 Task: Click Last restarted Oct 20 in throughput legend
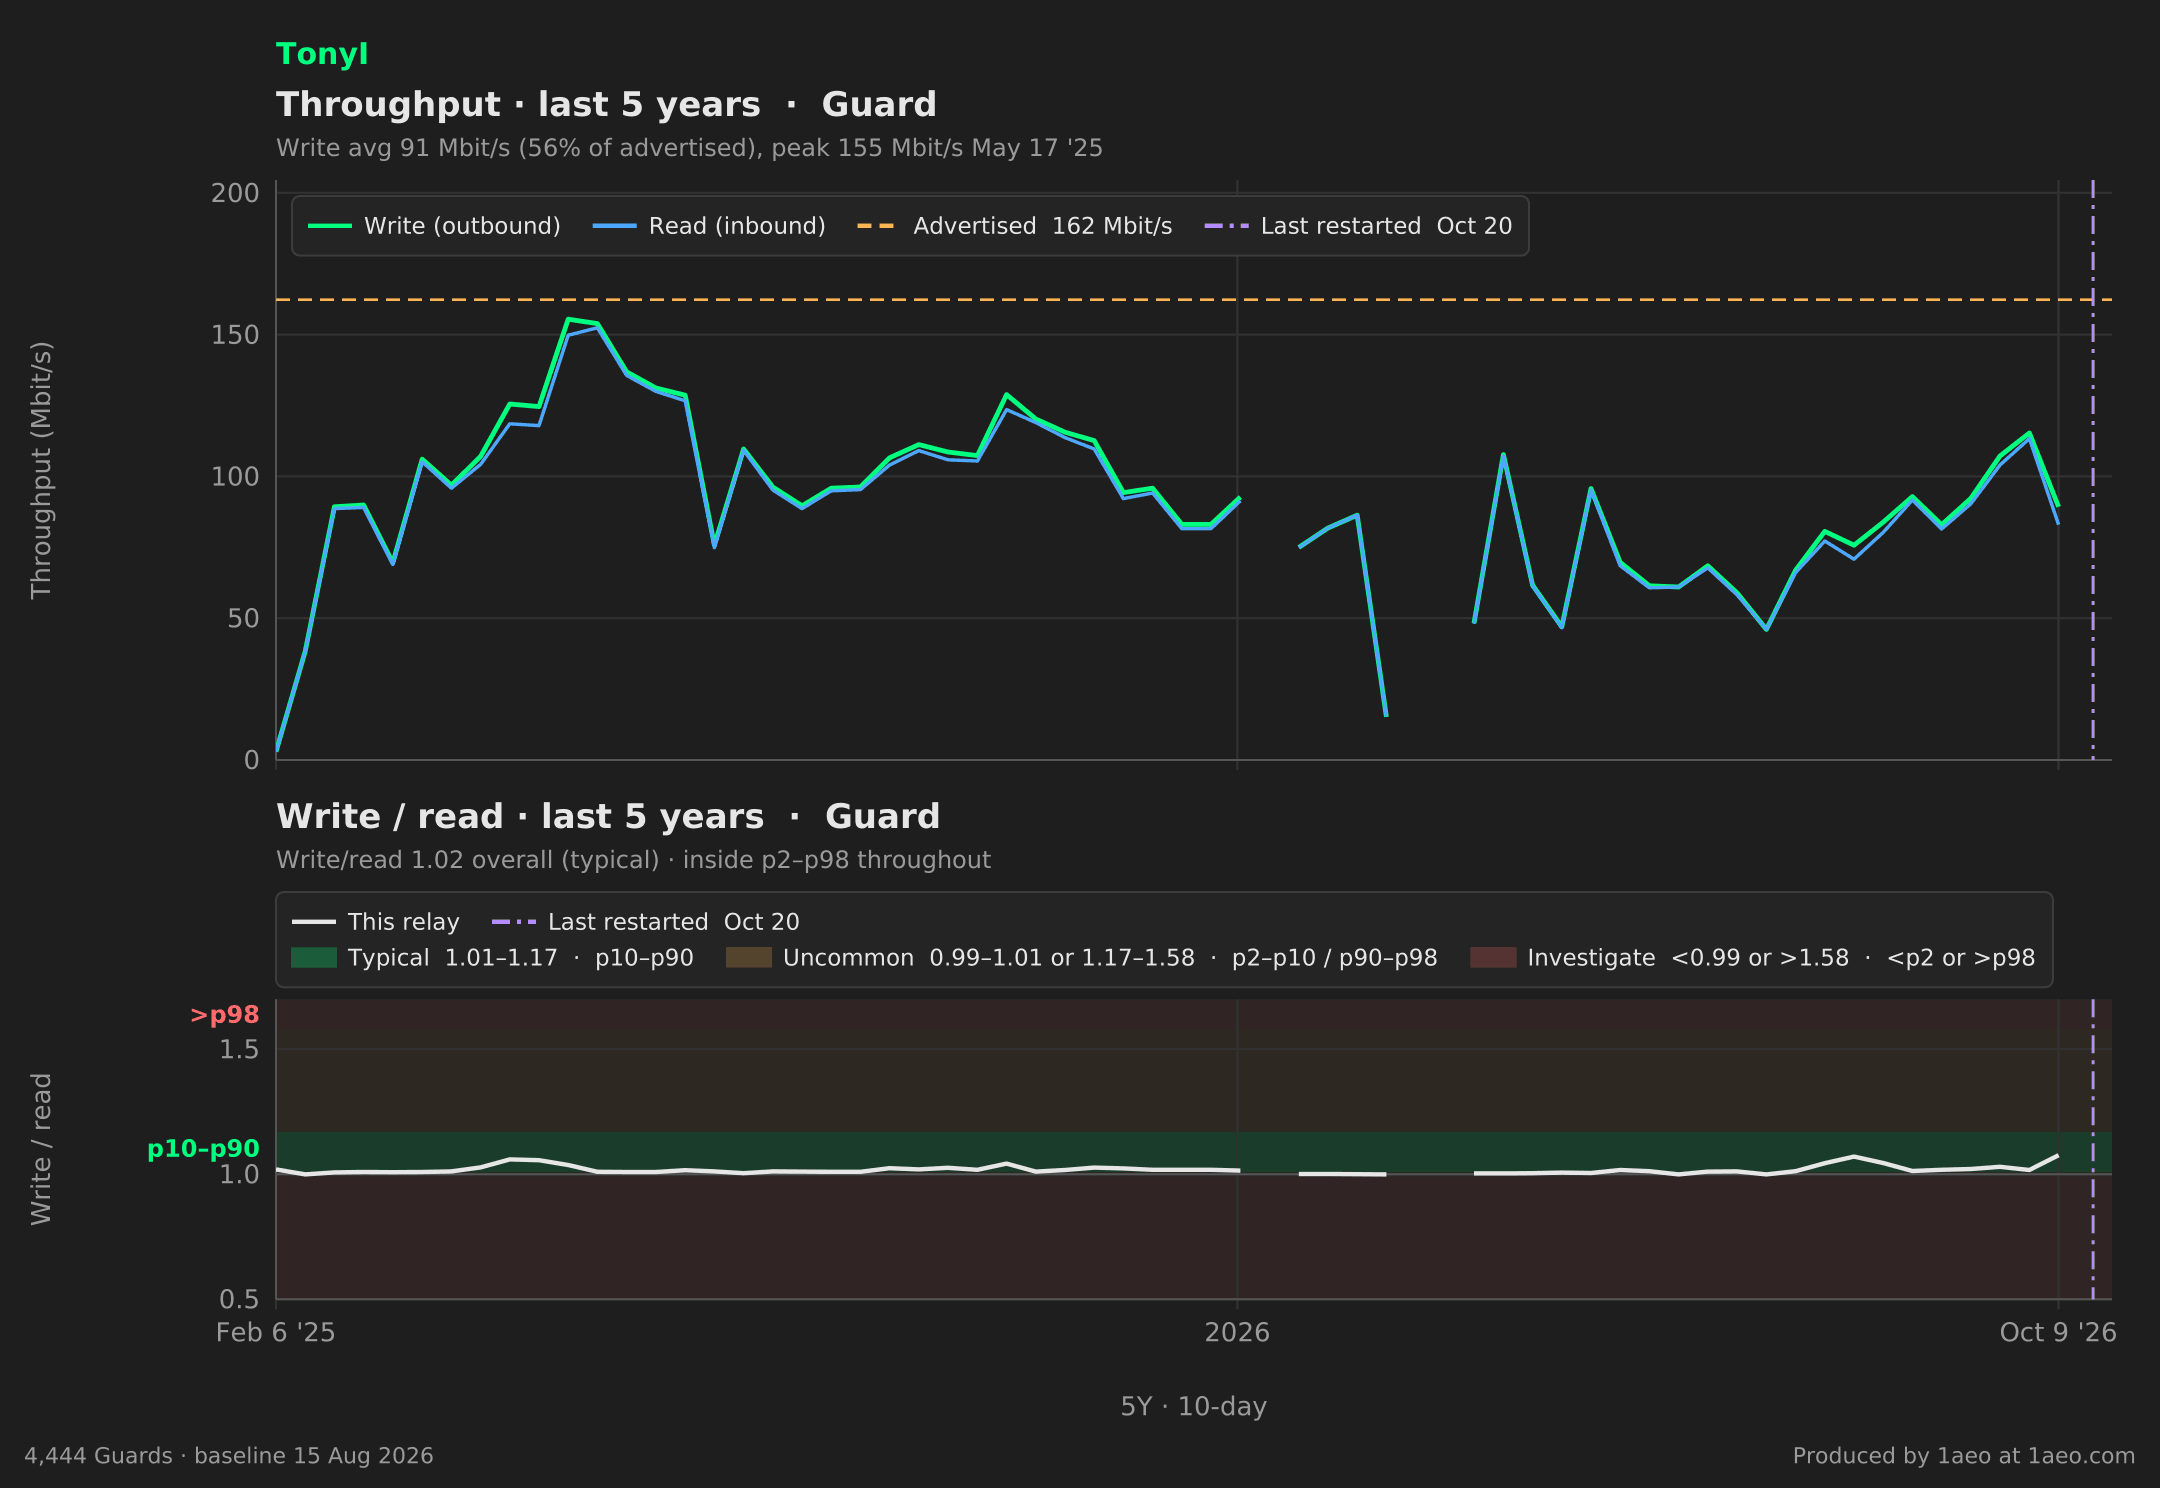(x=1359, y=226)
